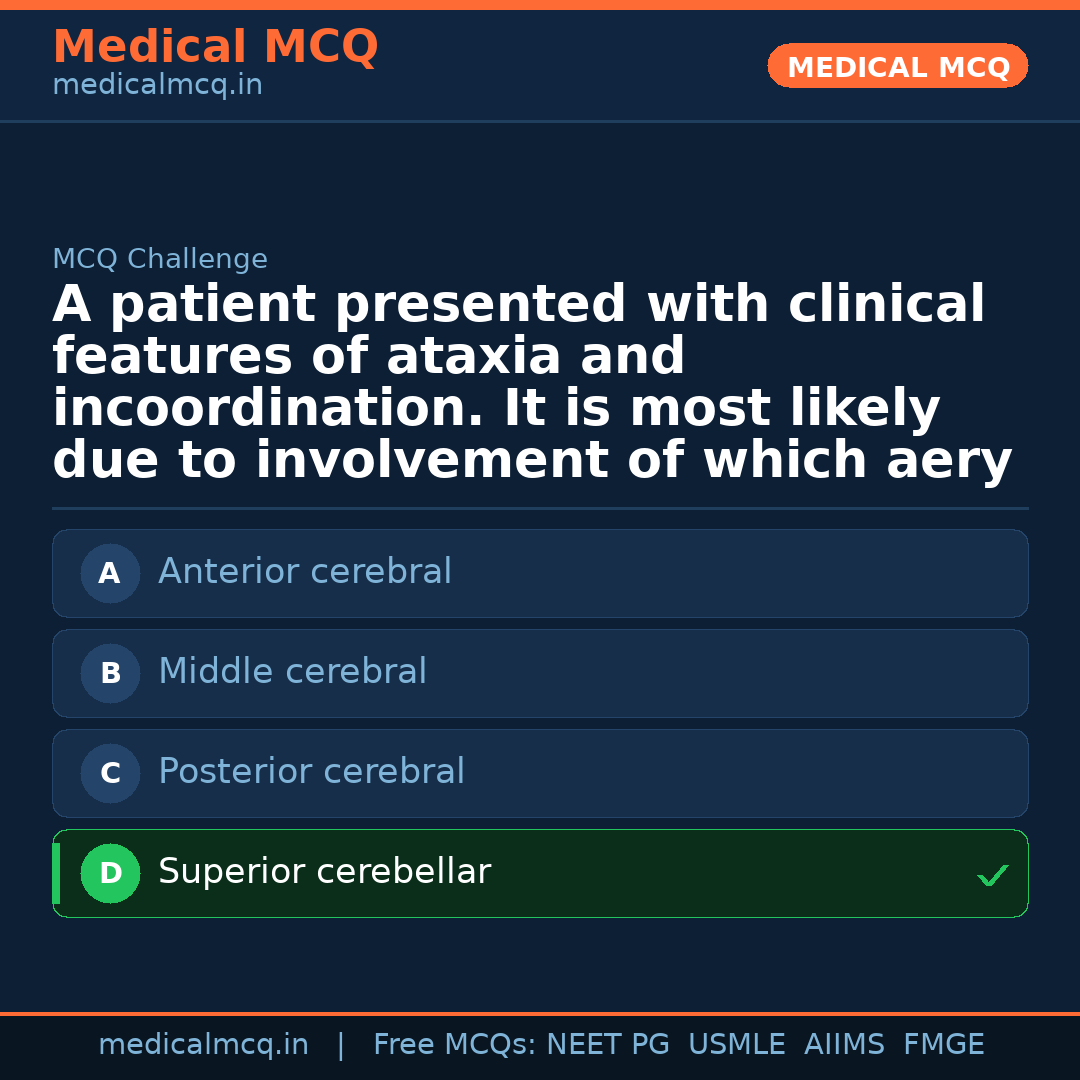Choose the "Anterior cerebral" answer text
The height and width of the screenshot is (1080, 1080).
point(305,572)
